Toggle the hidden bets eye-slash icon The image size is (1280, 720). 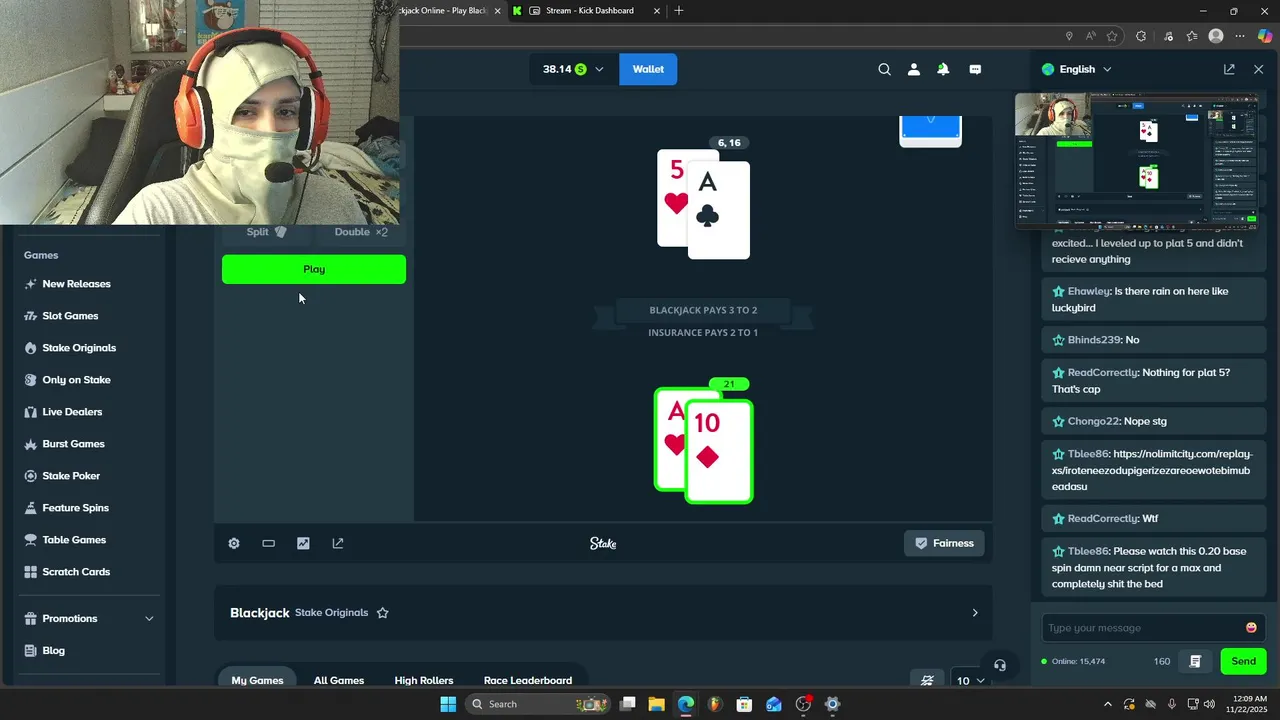pyautogui.click(x=927, y=680)
